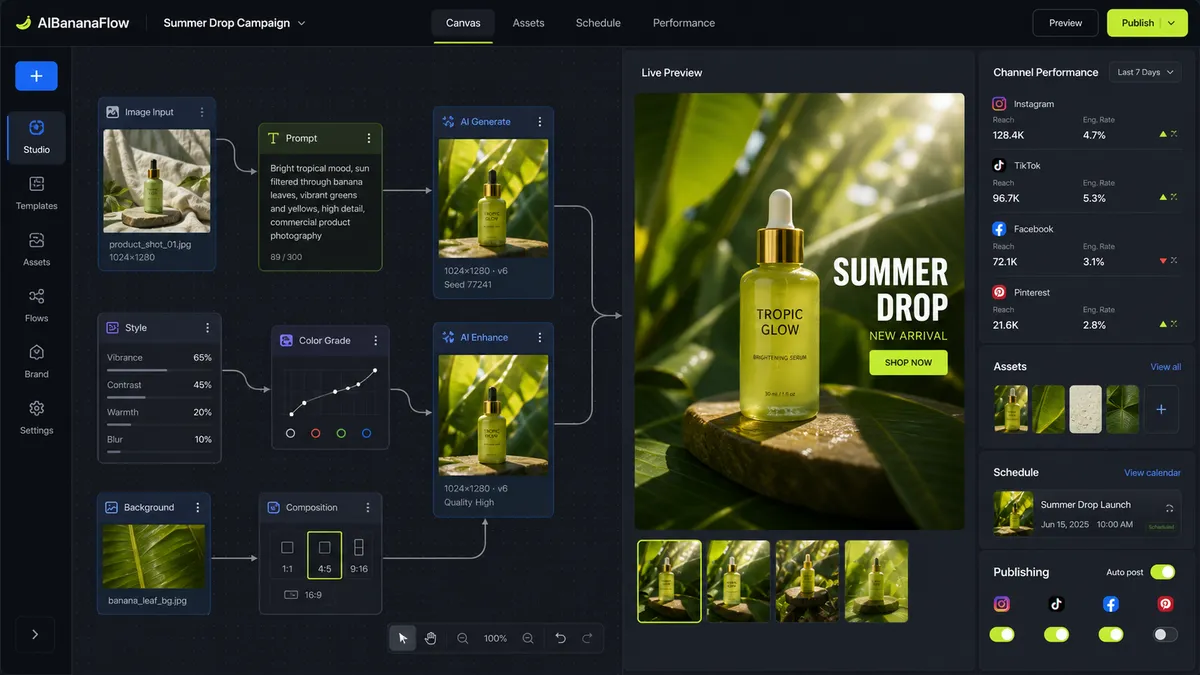The height and width of the screenshot is (675, 1200).
Task: Add a new asset with plus tile
Action: pyautogui.click(x=1161, y=409)
